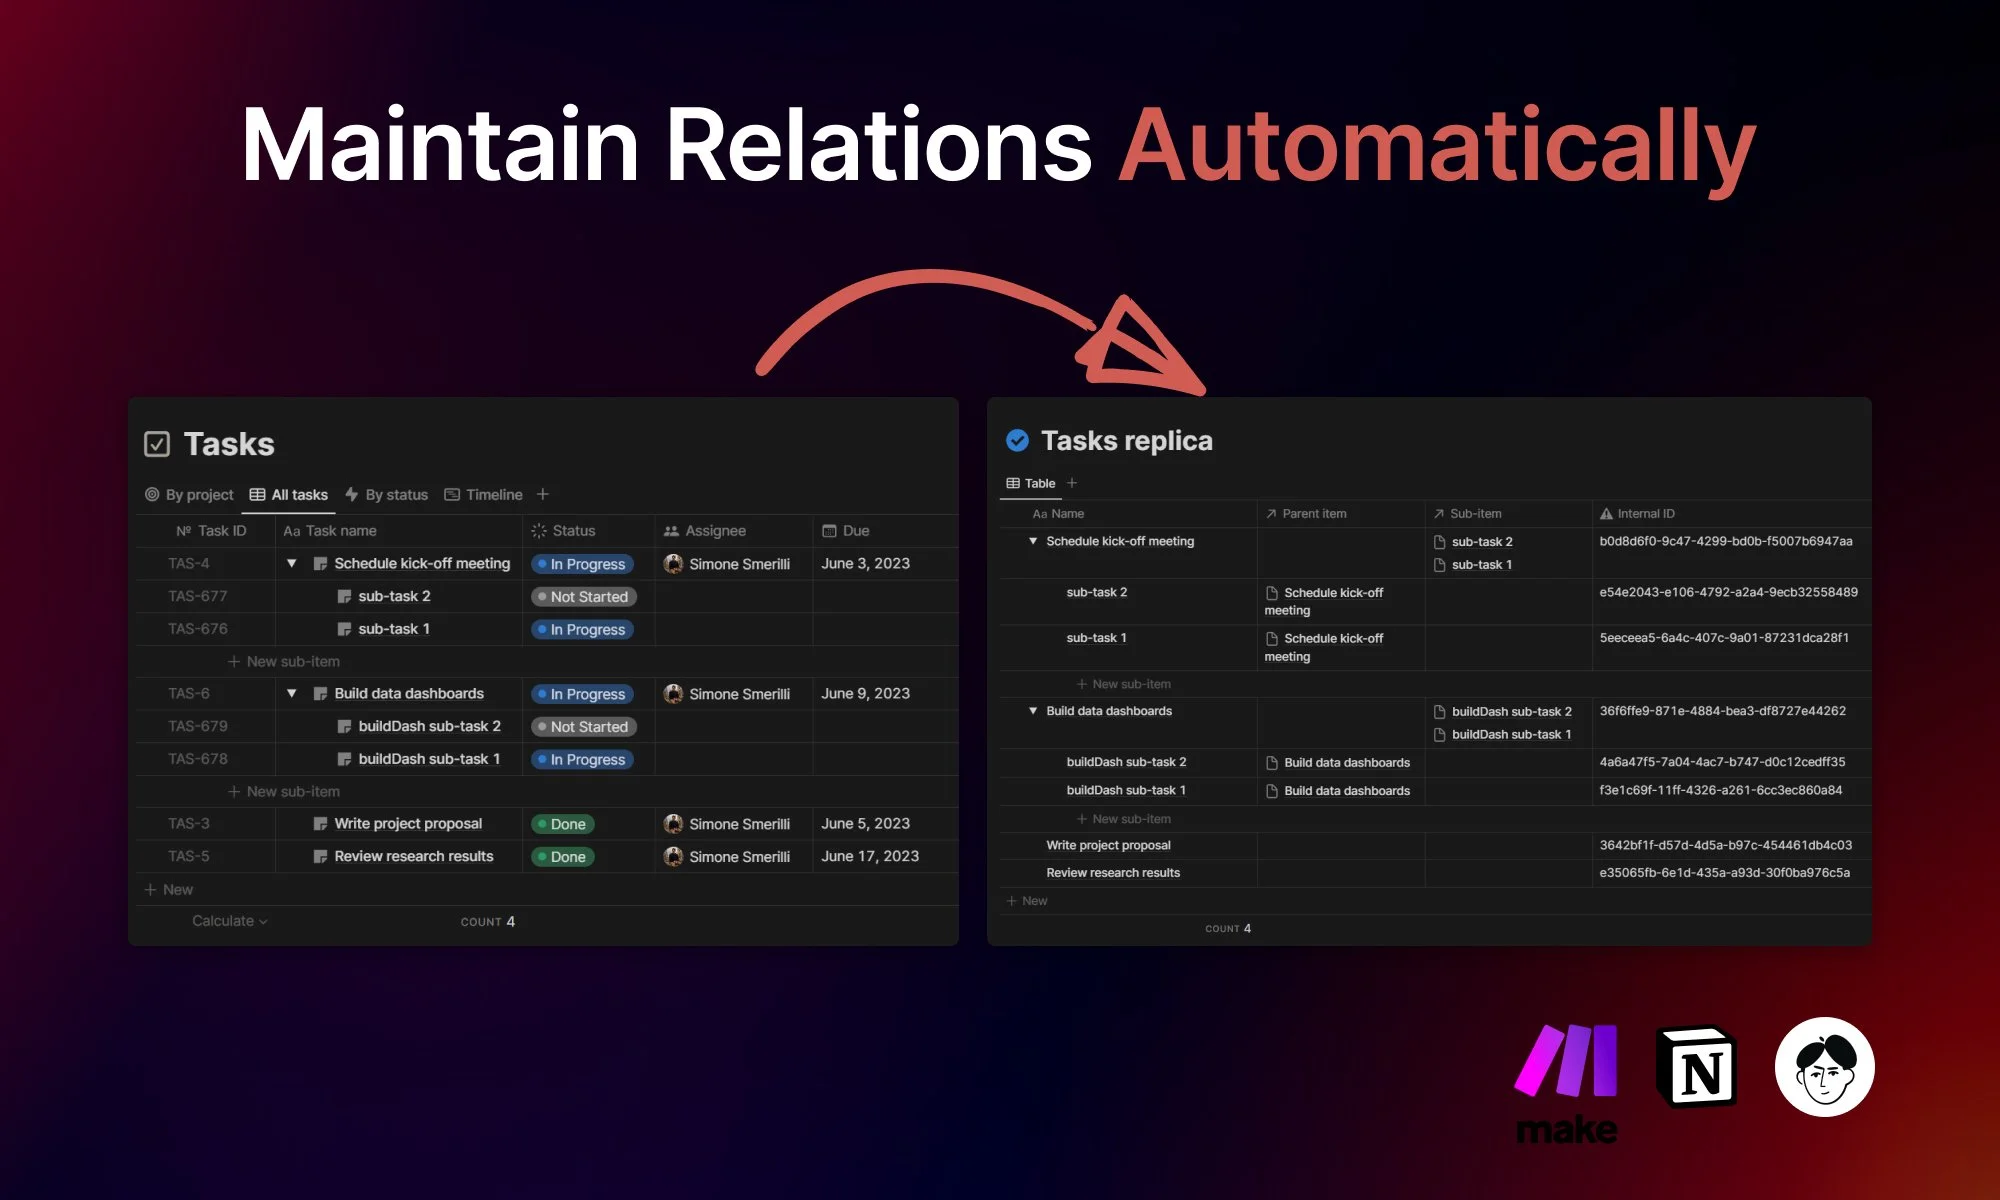Click the Tasks checkbox page icon
This screenshot has height=1200, width=2000.
point(157,444)
